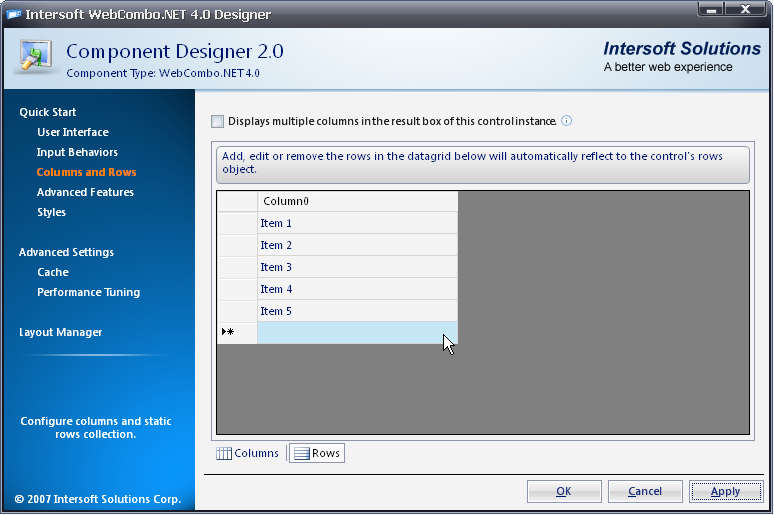The width and height of the screenshot is (774, 515).
Task: Open Styles section in sidebar
Action: point(51,212)
